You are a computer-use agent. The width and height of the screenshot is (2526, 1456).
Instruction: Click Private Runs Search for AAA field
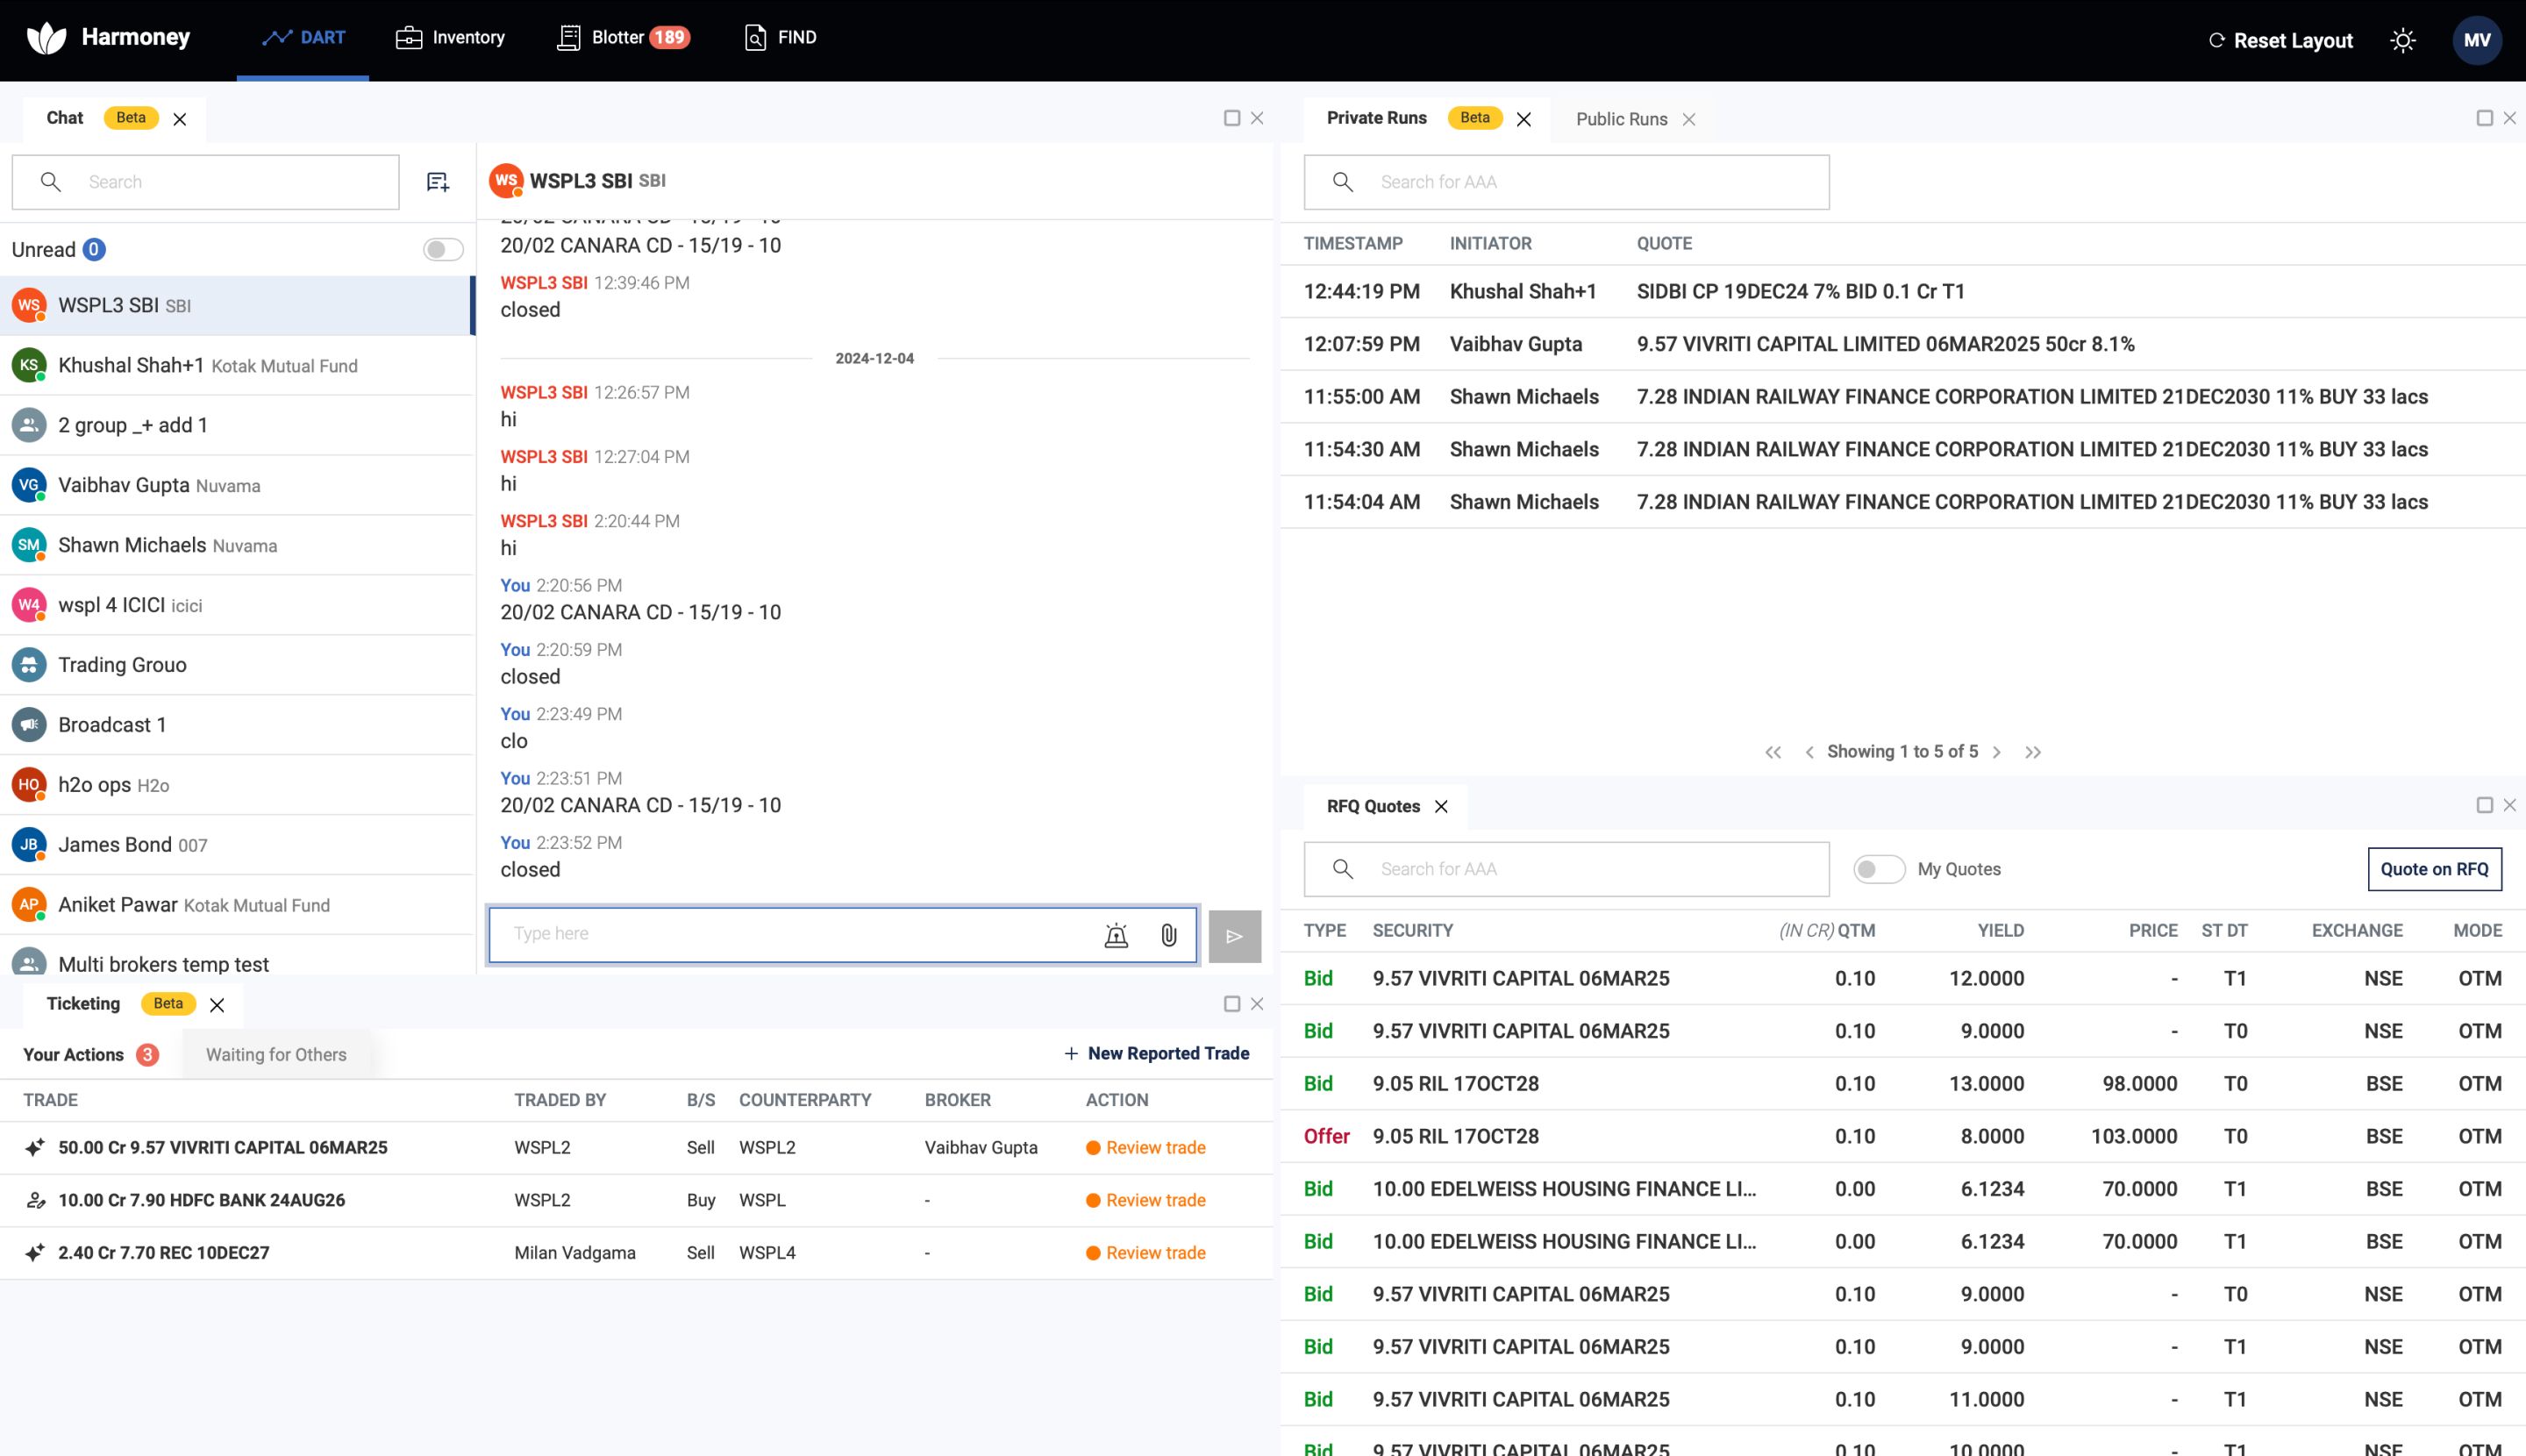[1567, 182]
